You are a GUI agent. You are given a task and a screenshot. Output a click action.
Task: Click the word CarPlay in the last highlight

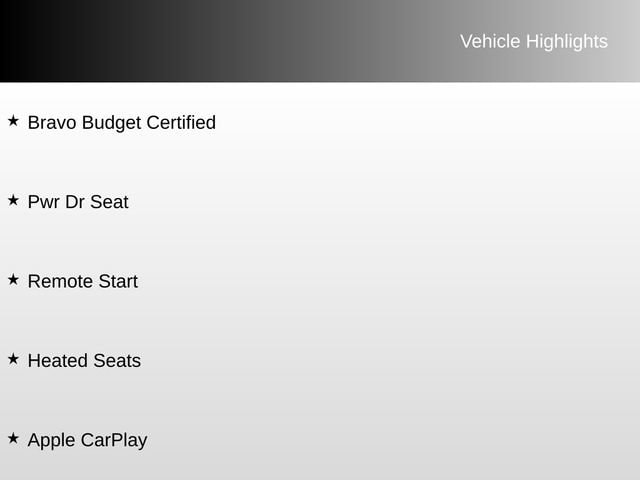(114, 441)
